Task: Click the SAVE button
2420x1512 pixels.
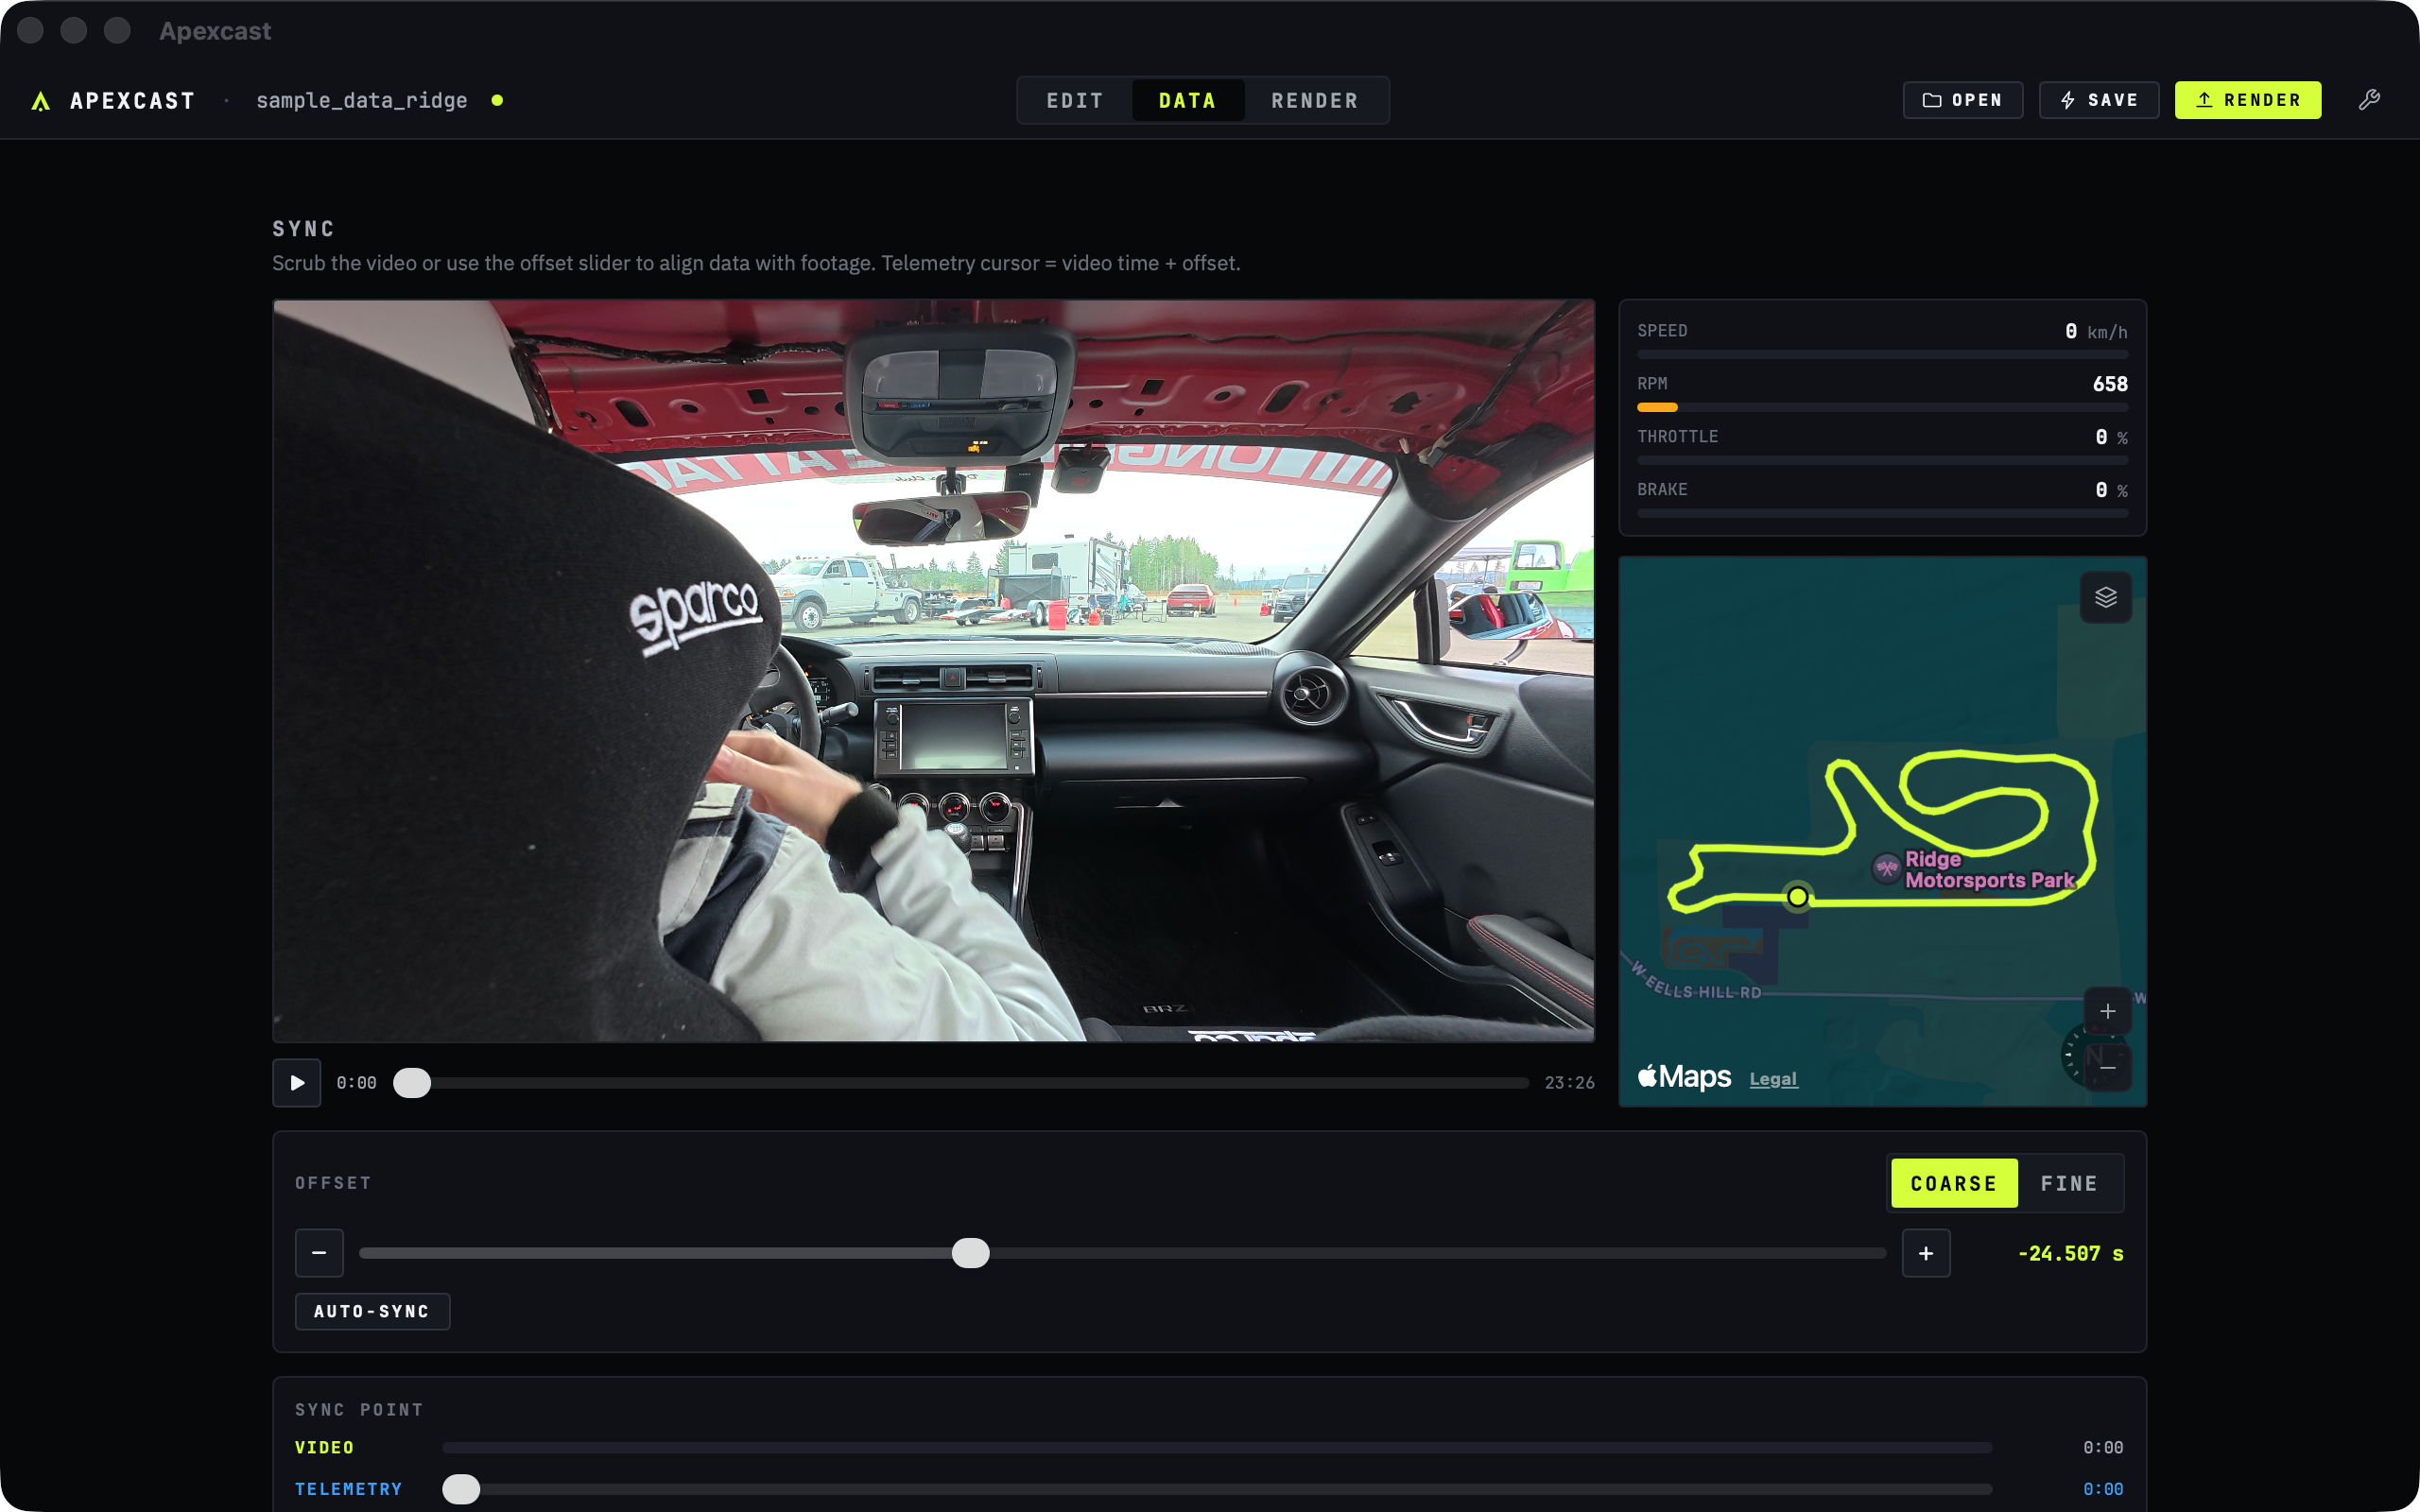Action: (2099, 100)
